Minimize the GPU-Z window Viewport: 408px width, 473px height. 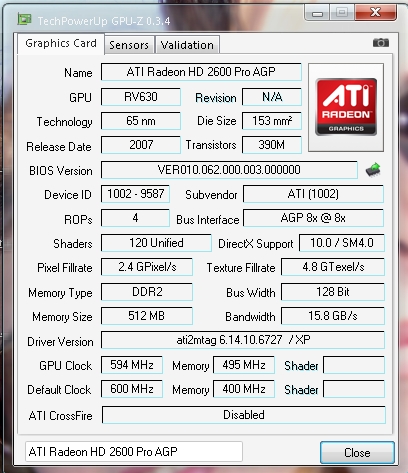pyautogui.click(x=317, y=13)
